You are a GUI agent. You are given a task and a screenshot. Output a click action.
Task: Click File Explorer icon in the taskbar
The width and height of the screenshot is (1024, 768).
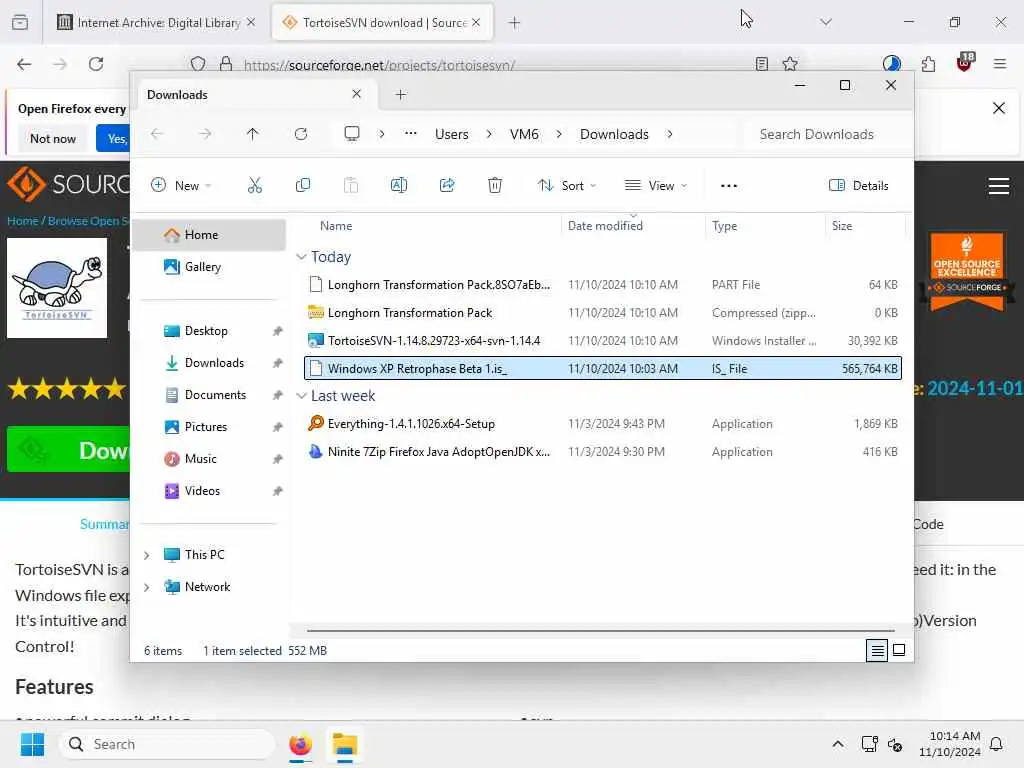pyautogui.click(x=345, y=744)
